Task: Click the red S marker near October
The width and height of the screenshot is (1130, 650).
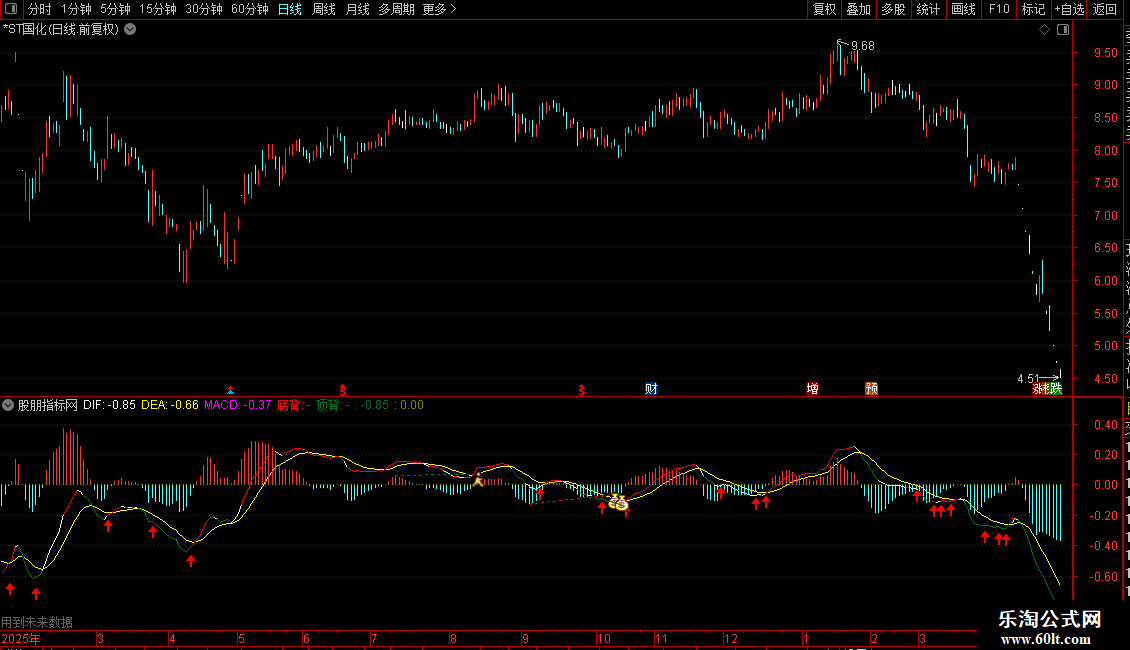Action: pyautogui.click(x=582, y=390)
